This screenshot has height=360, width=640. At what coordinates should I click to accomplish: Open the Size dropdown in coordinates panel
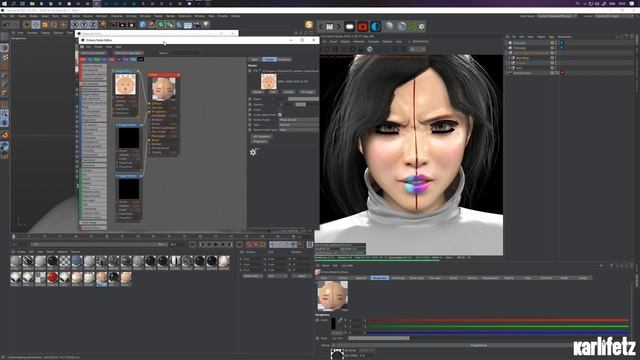[x=276, y=276]
